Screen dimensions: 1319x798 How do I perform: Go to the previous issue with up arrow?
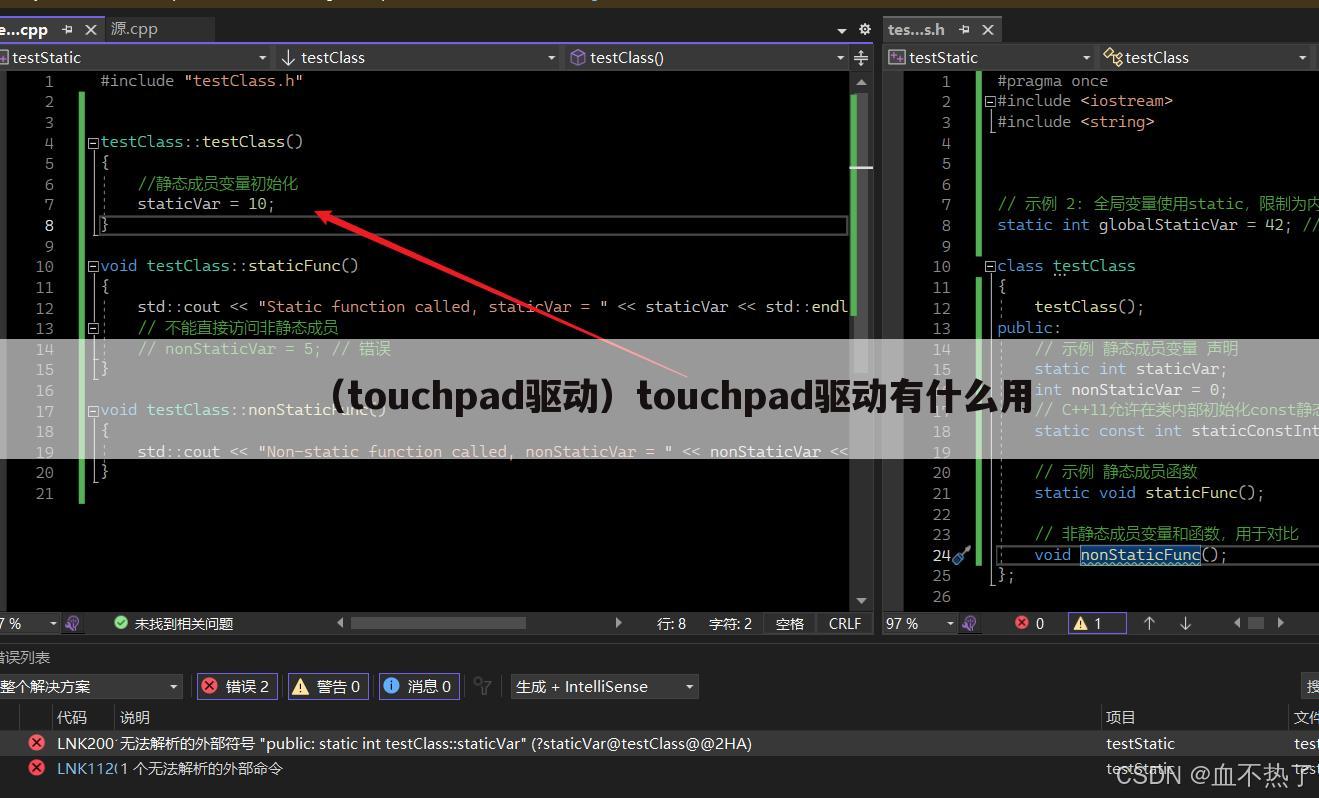[1149, 623]
